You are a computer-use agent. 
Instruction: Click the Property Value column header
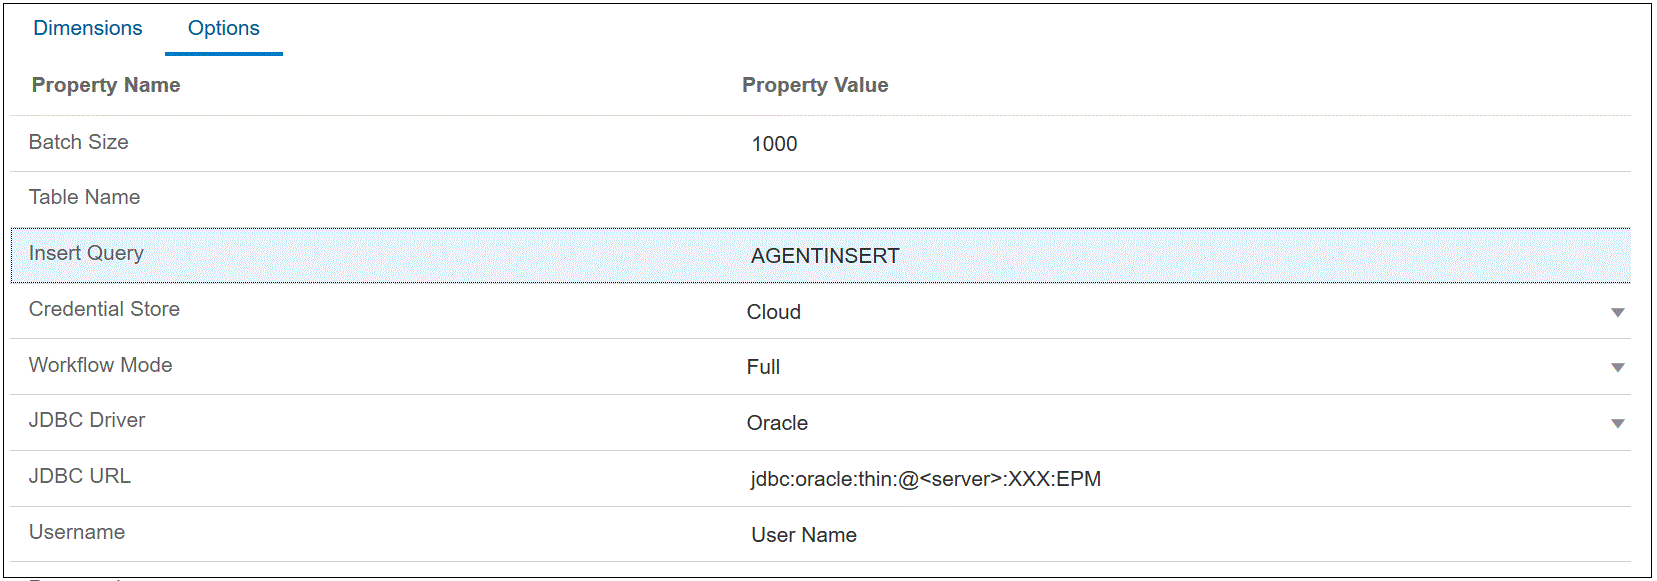(815, 85)
